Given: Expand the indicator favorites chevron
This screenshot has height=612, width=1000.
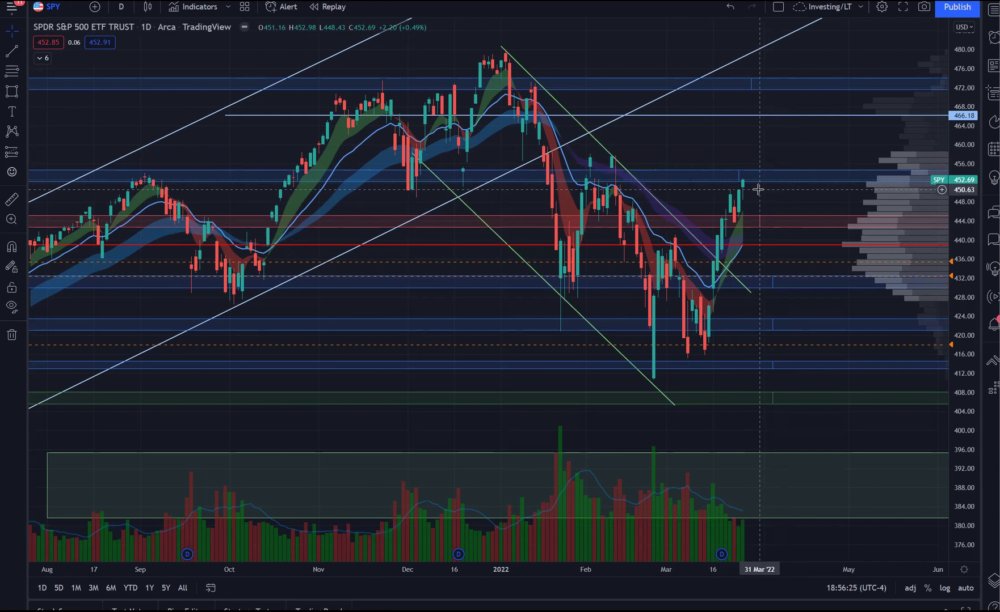Looking at the screenshot, I should pyautogui.click(x=228, y=7).
